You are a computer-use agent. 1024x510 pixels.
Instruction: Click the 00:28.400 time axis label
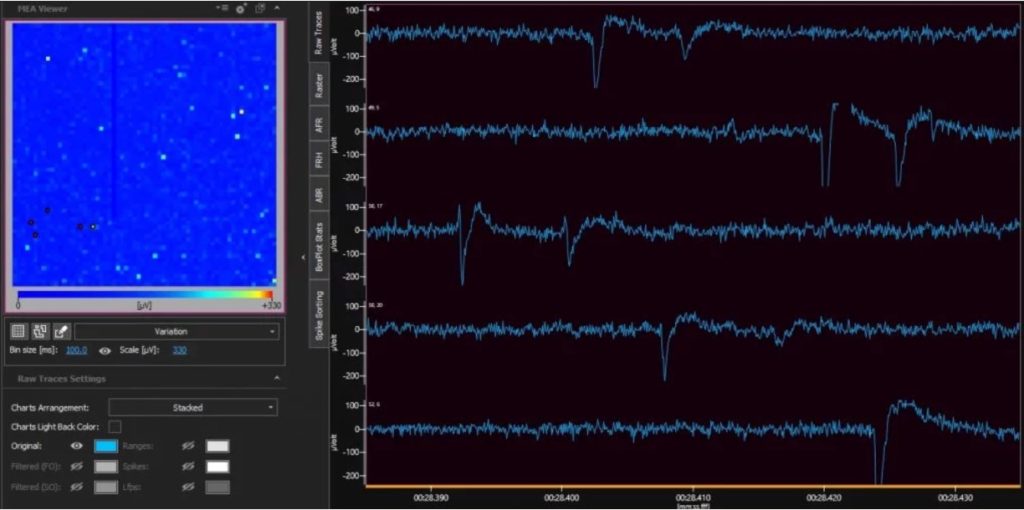point(562,498)
